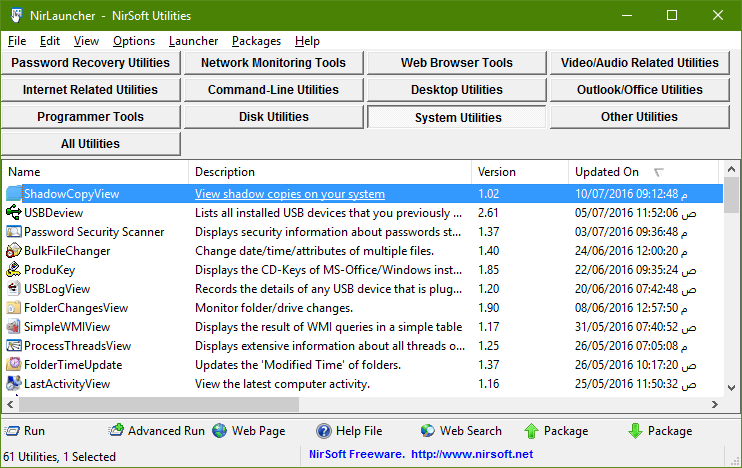Open Web Page via globe icon
Screen dimensions: 742x468
pos(220,431)
